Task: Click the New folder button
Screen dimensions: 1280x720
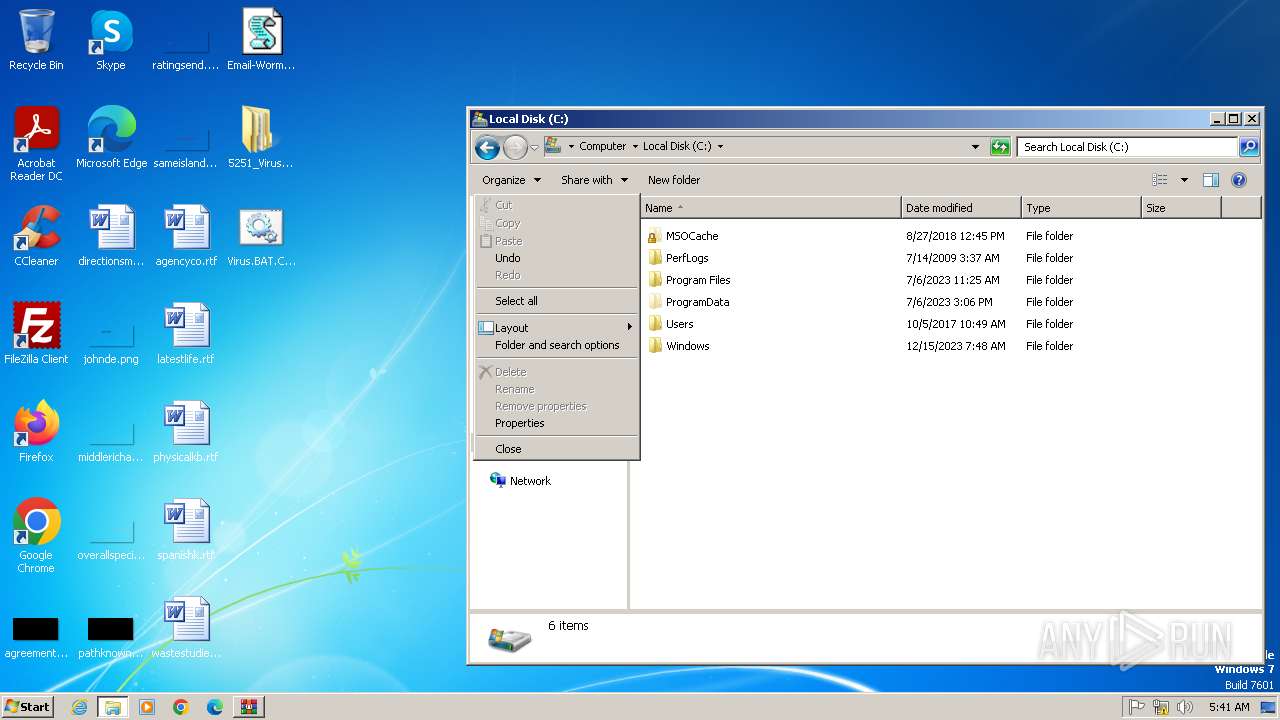Action: pos(674,180)
